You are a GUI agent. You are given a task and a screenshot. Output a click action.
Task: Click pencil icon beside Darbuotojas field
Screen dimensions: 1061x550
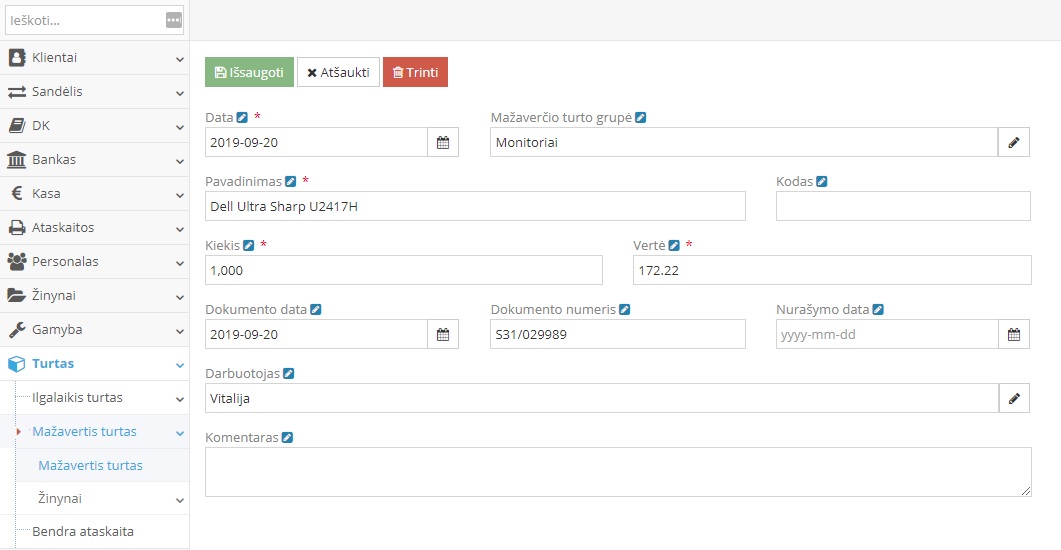(1014, 399)
